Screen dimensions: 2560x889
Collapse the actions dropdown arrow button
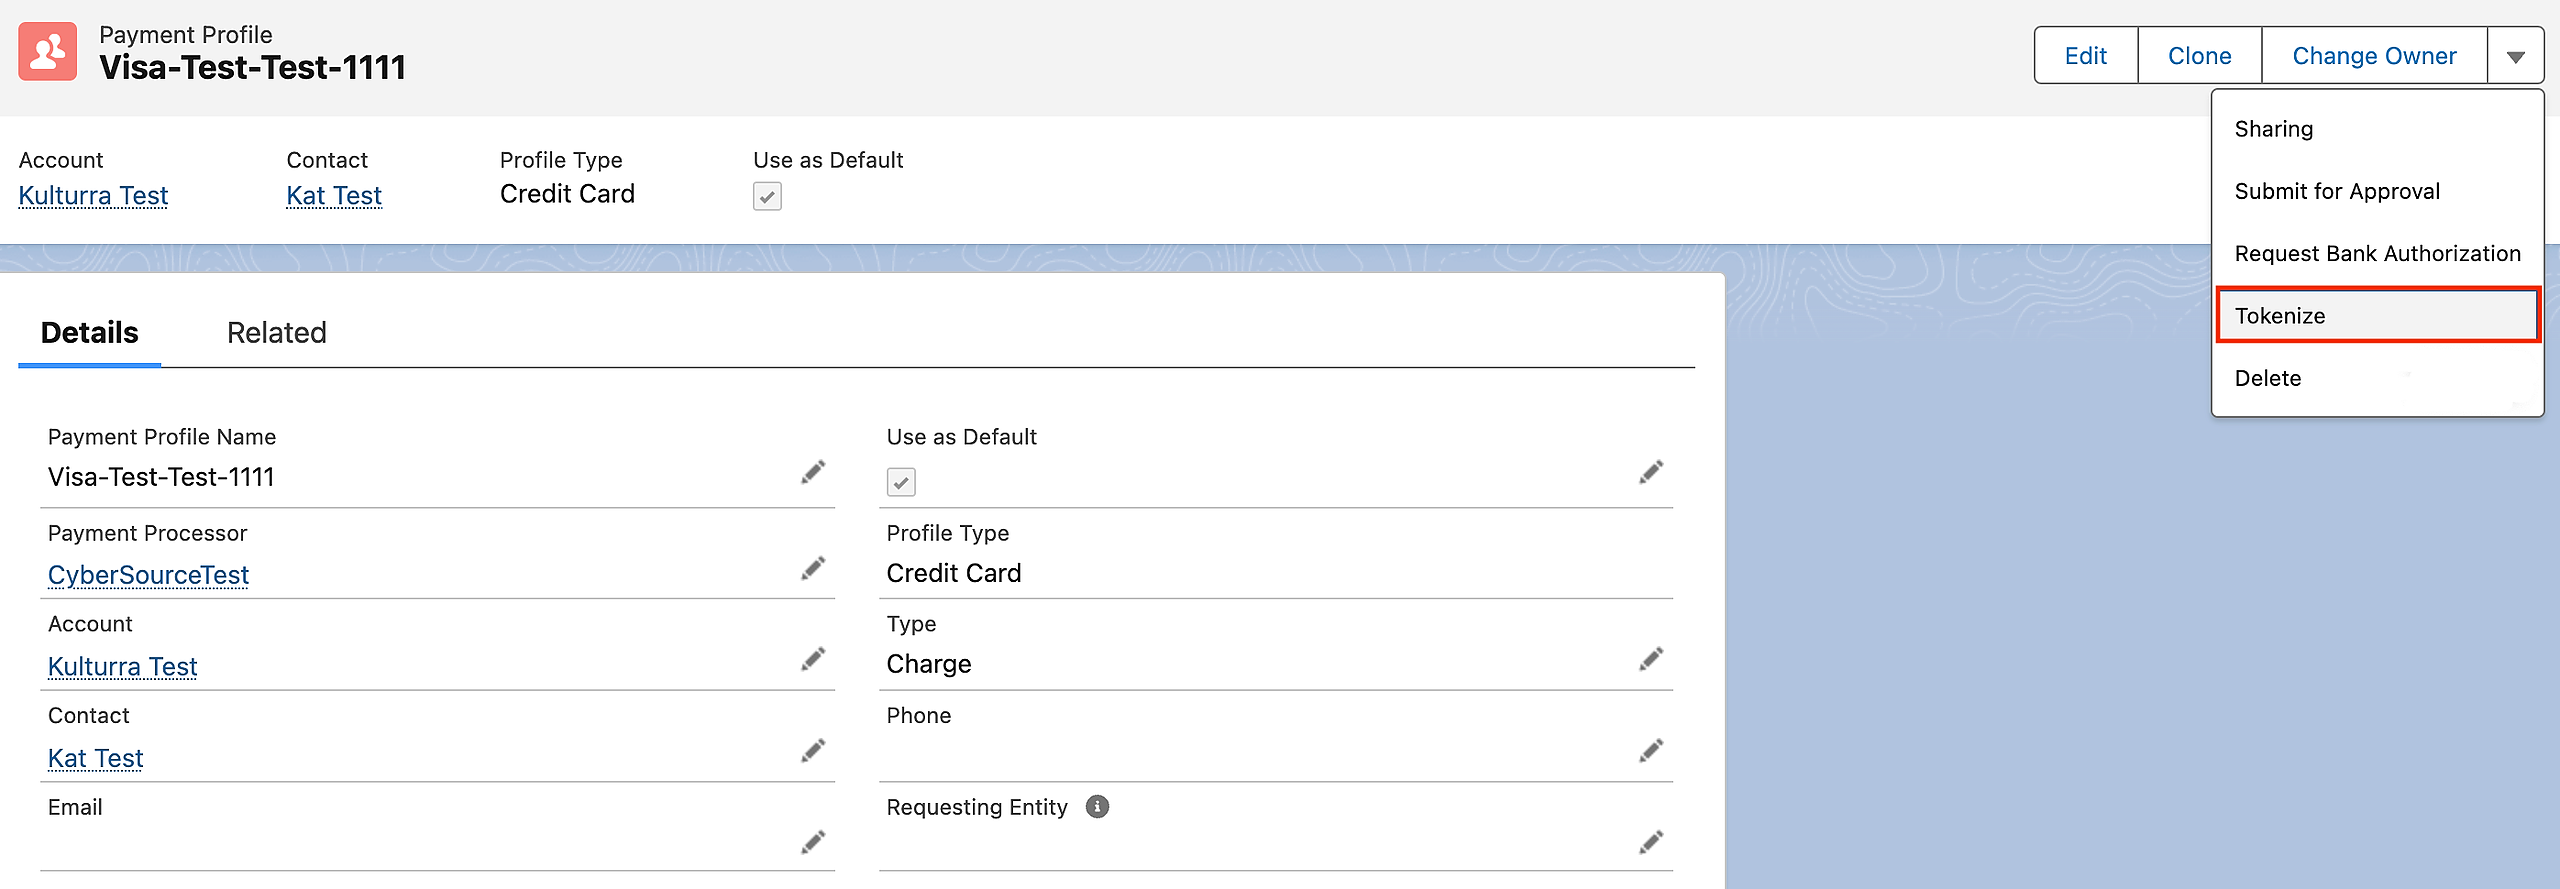click(2515, 56)
